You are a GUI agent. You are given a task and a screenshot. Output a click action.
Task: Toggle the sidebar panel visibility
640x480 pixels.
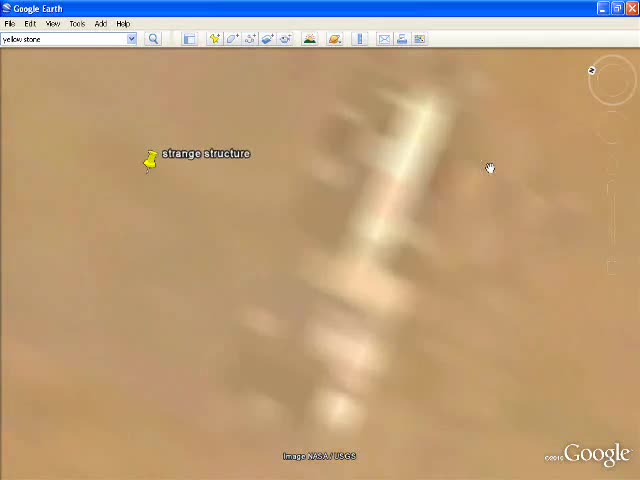(x=189, y=39)
